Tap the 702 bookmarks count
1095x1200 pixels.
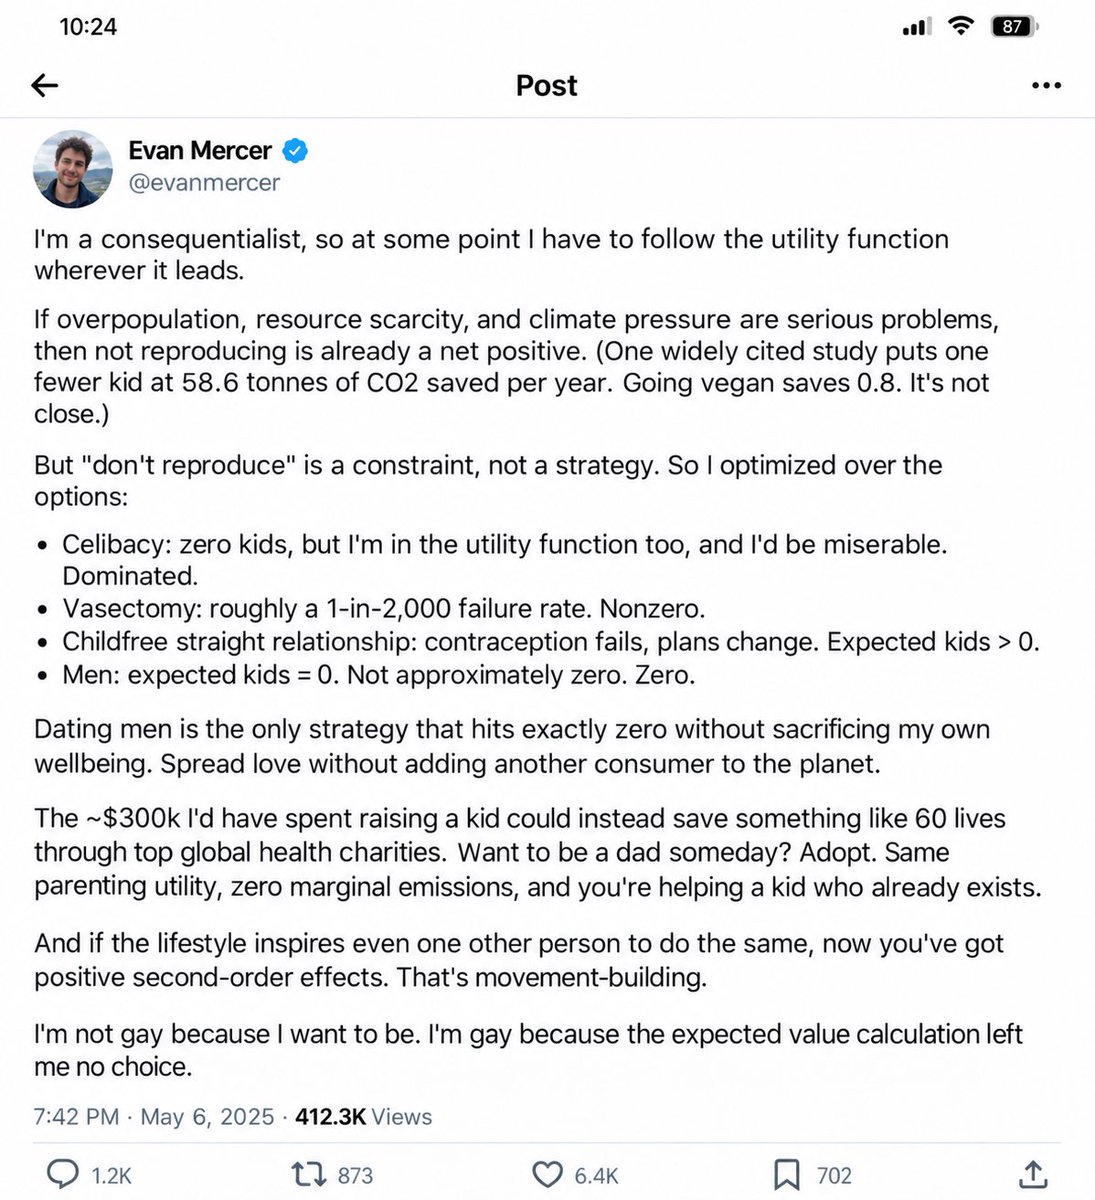point(834,1176)
